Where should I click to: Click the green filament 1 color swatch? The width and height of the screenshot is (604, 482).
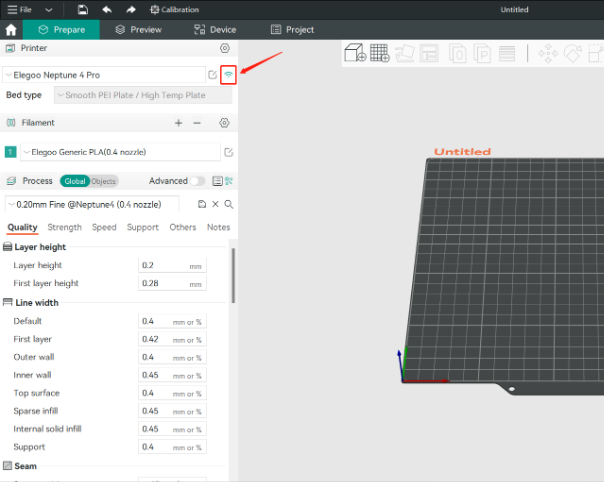tap(10, 152)
